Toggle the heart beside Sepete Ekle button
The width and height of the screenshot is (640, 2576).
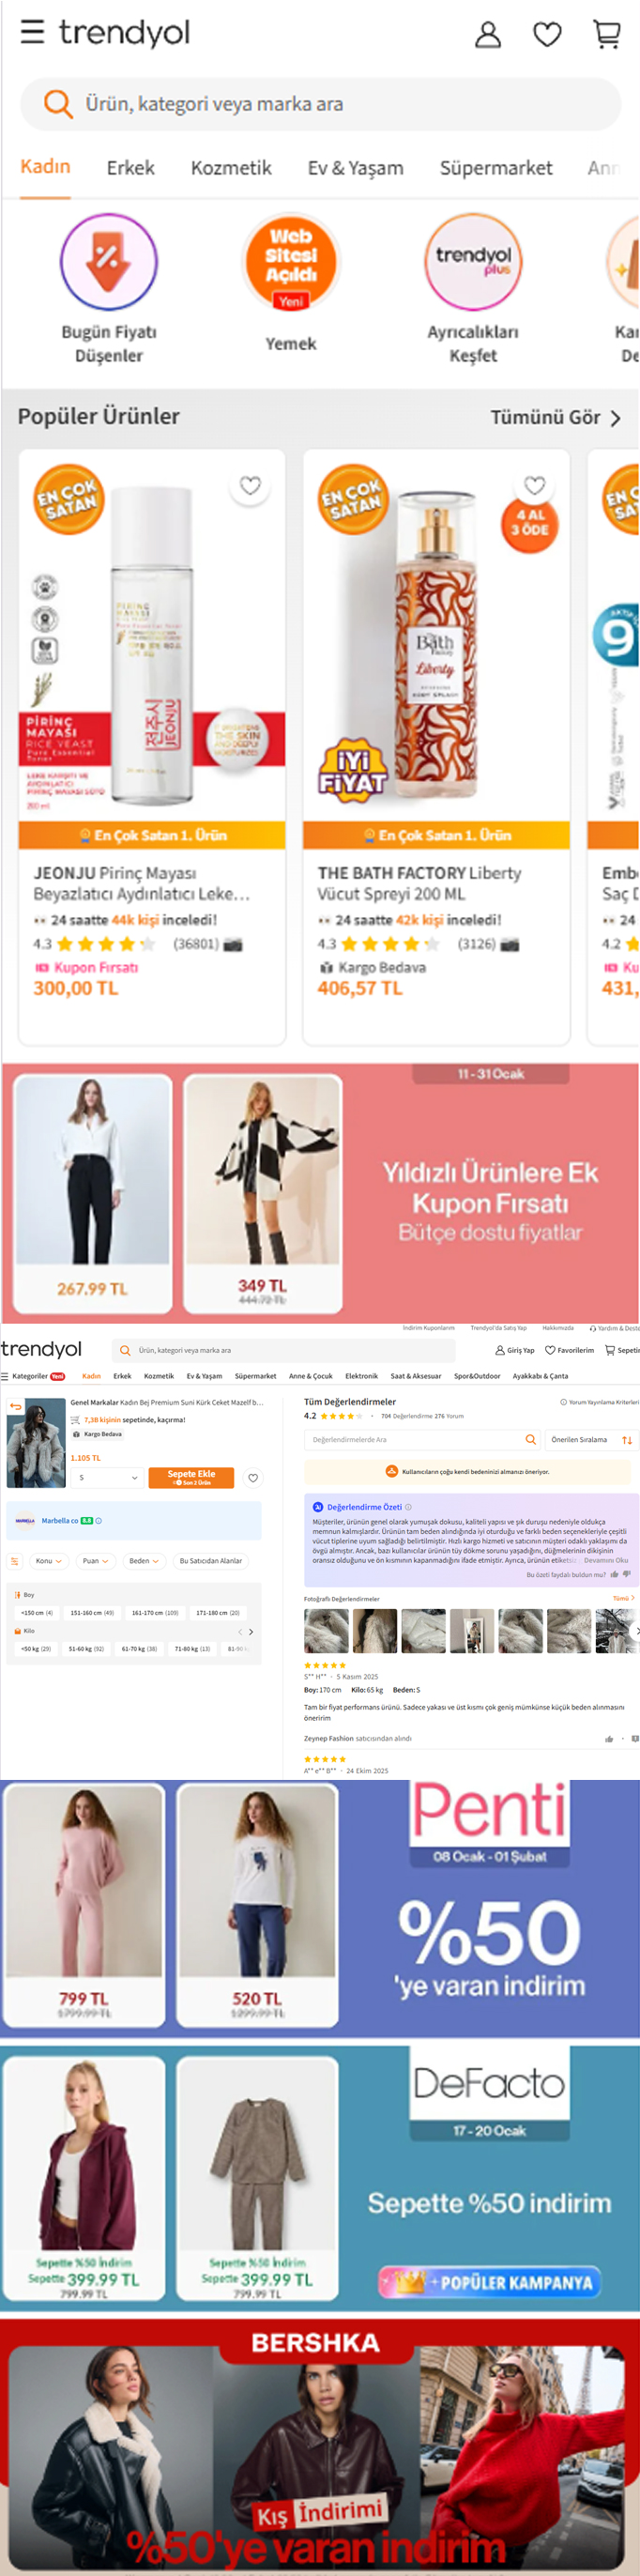point(253,1478)
